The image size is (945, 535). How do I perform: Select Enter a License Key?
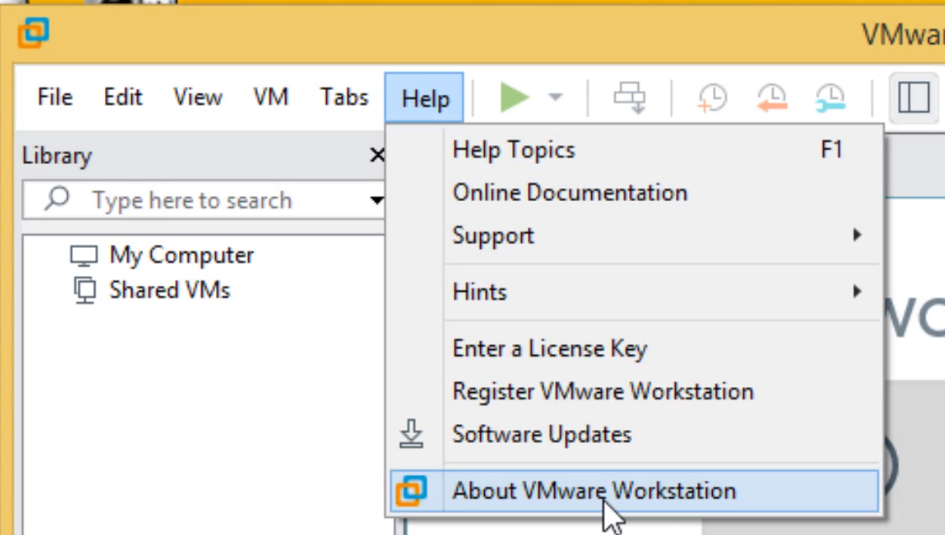click(634, 349)
